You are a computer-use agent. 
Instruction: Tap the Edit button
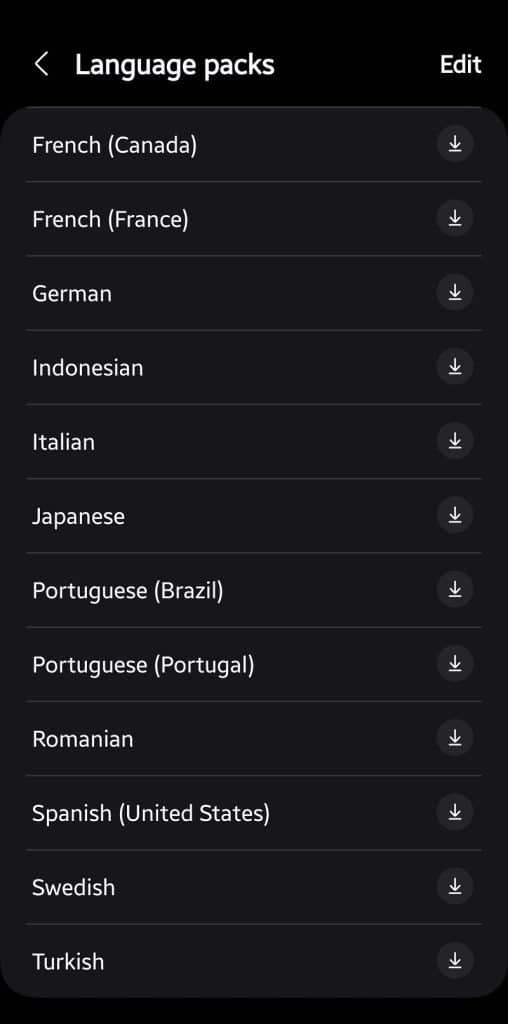pos(460,65)
